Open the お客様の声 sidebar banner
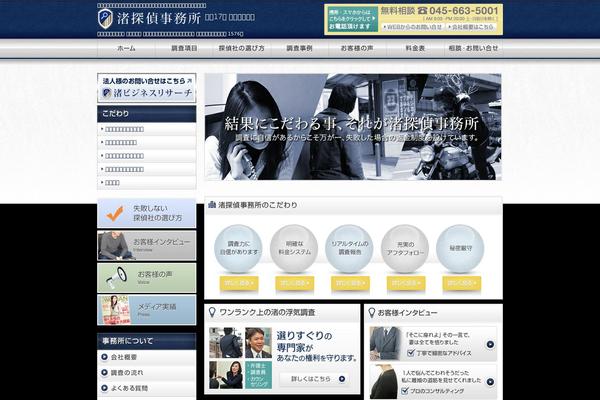The width and height of the screenshot is (600, 400). point(147,278)
